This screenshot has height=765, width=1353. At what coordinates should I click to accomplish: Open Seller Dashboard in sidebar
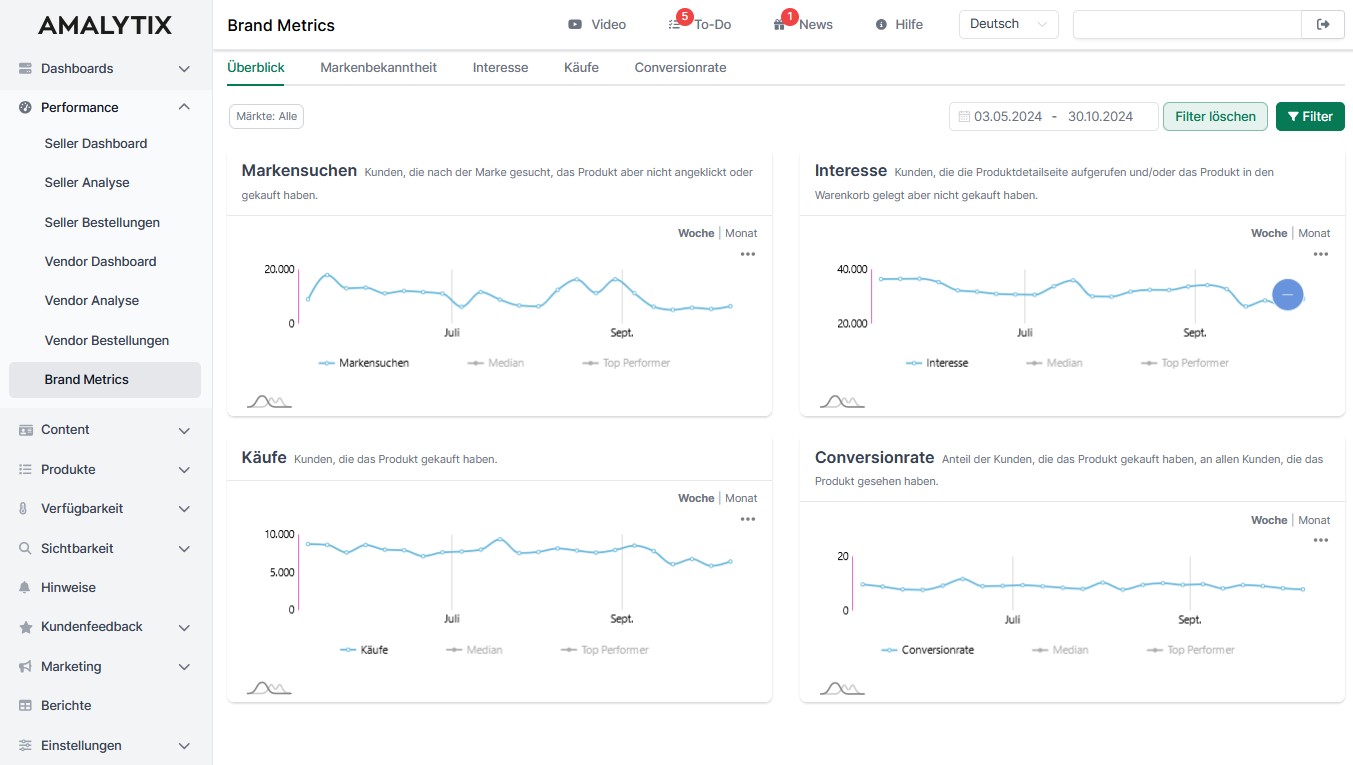(96, 143)
